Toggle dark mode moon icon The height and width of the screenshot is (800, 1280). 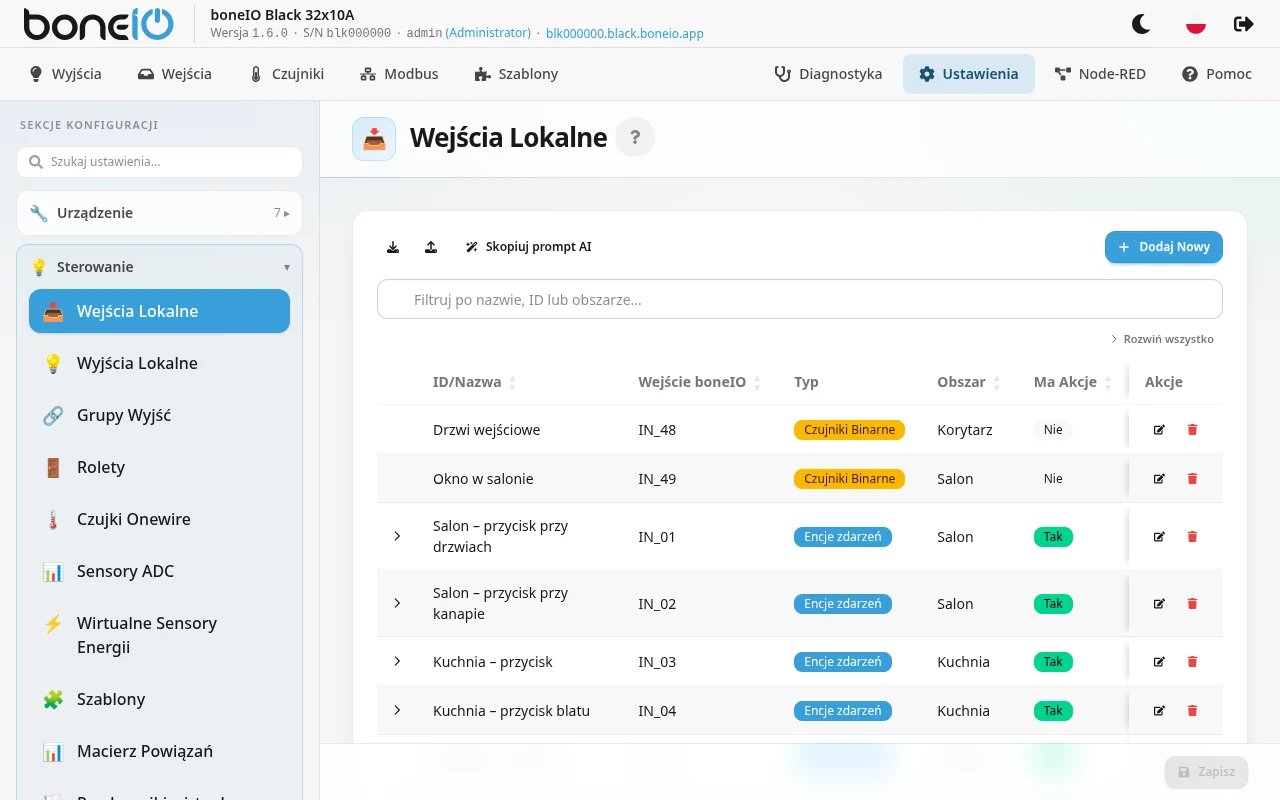pos(1141,24)
